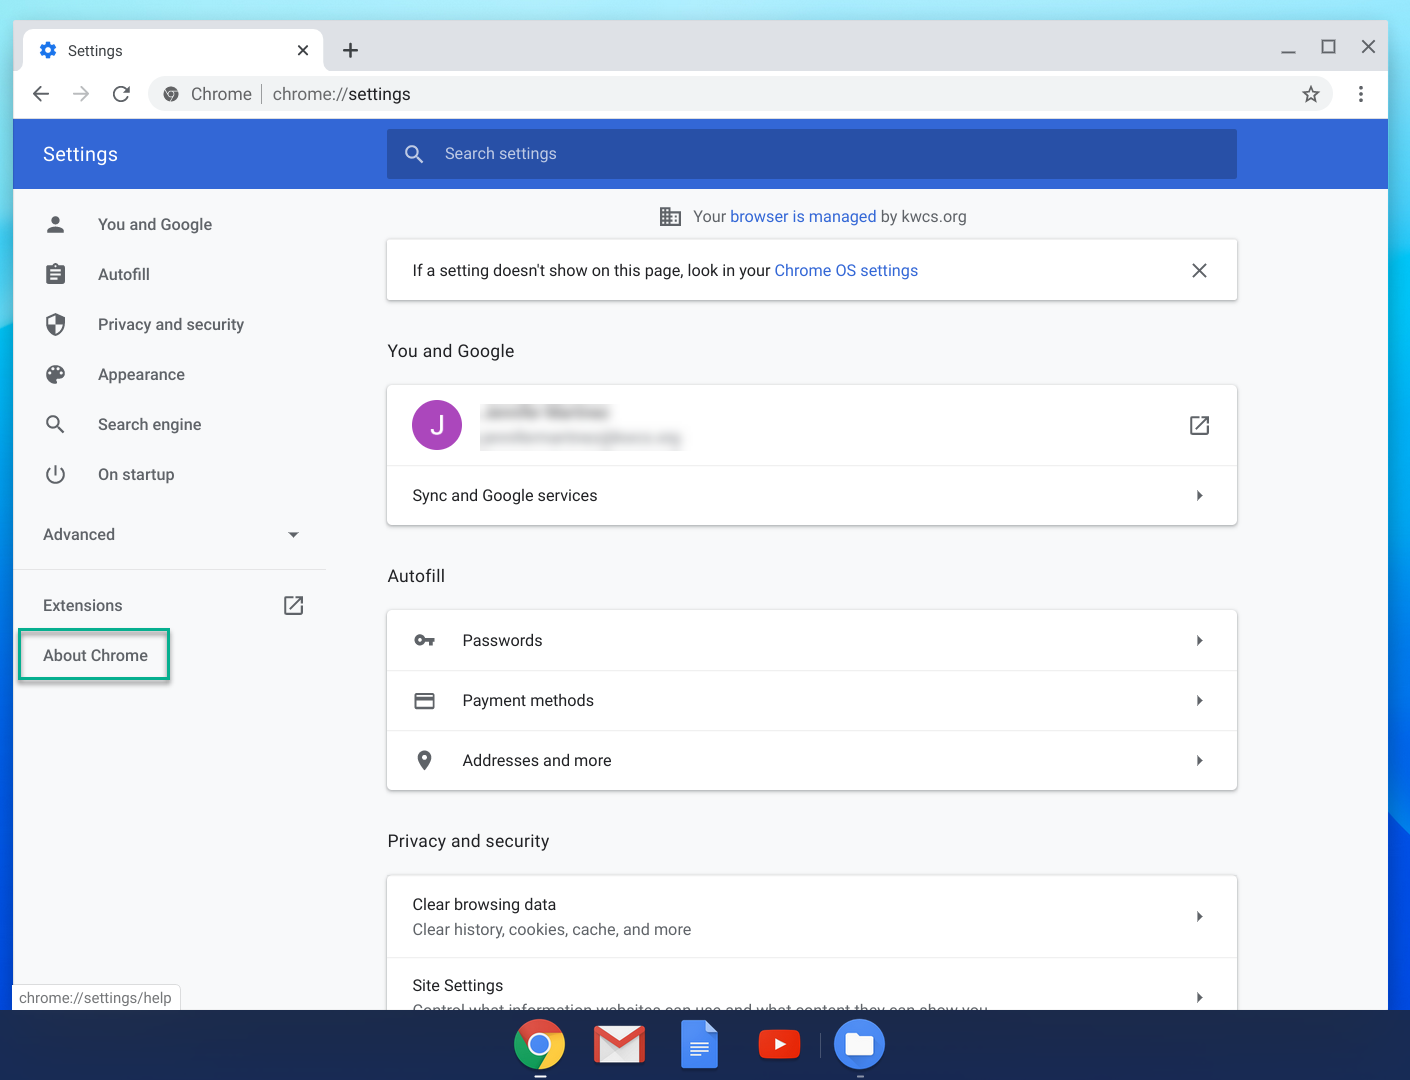Open Sync and Google services
1410x1080 pixels.
[x=811, y=495]
